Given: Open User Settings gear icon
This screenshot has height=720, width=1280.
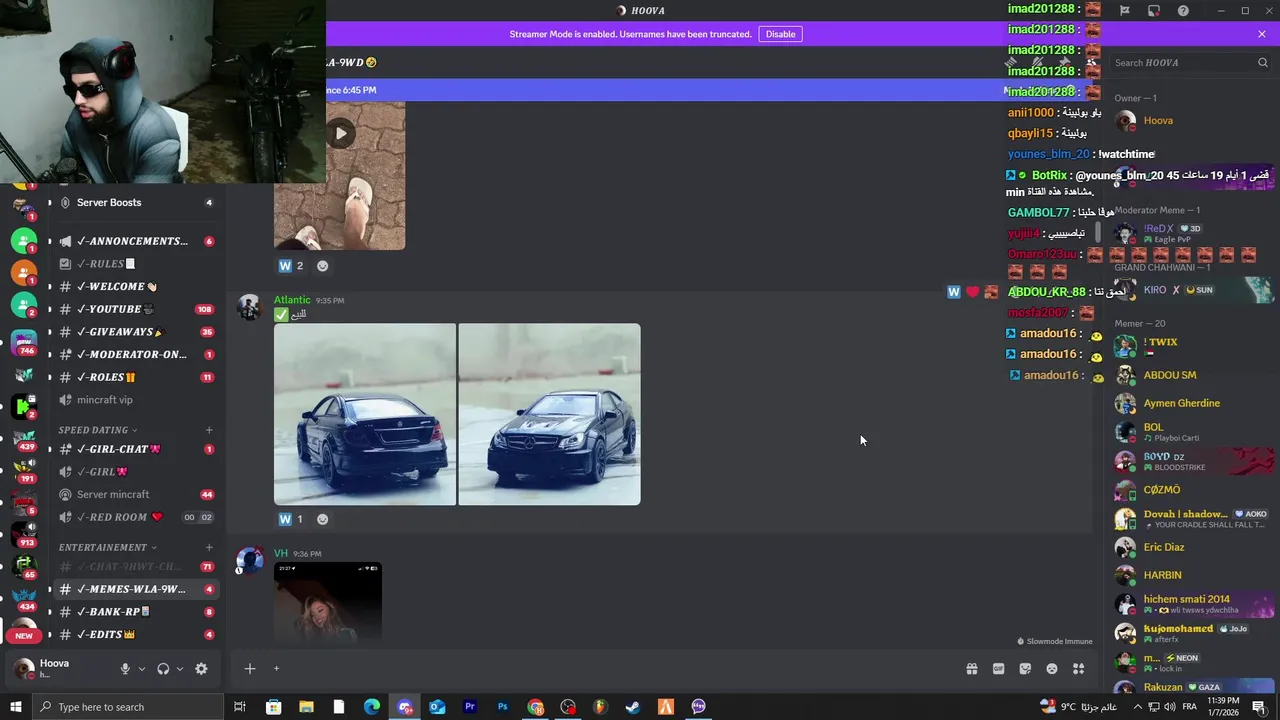Looking at the screenshot, I should [201, 669].
